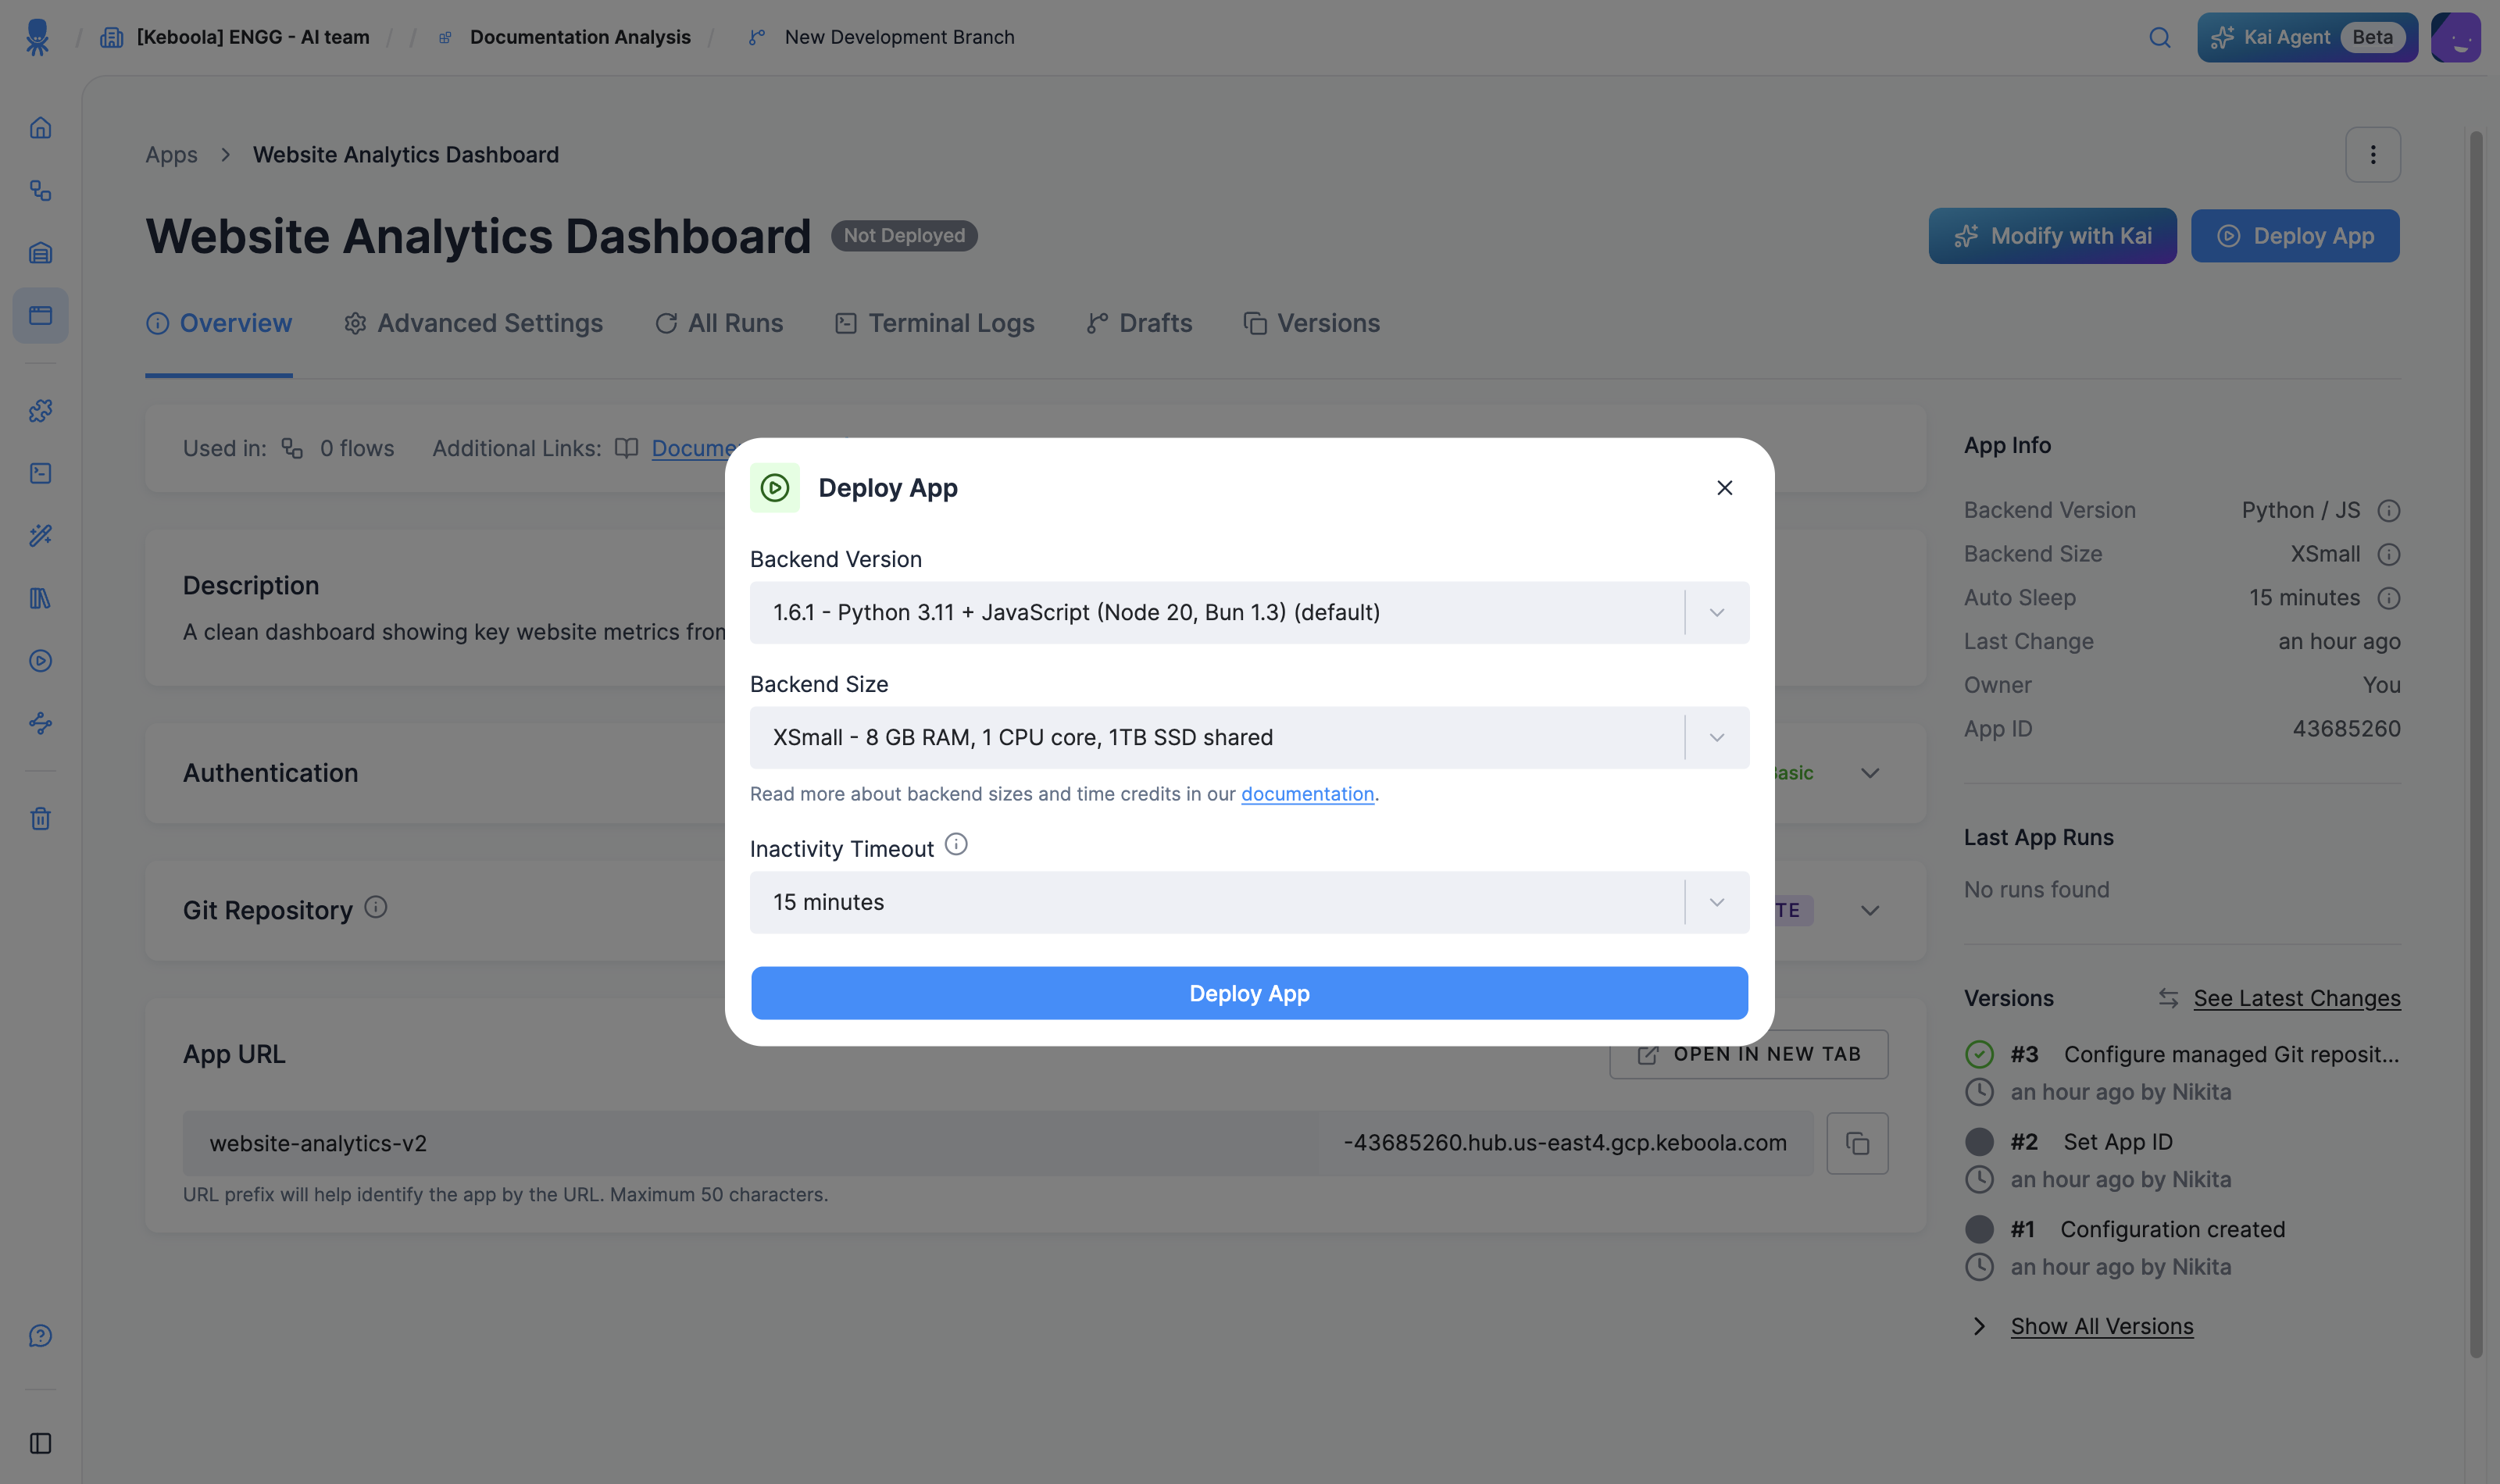Click the Show All Versions link
This screenshot has width=2500, height=1484.
tap(2102, 1326)
